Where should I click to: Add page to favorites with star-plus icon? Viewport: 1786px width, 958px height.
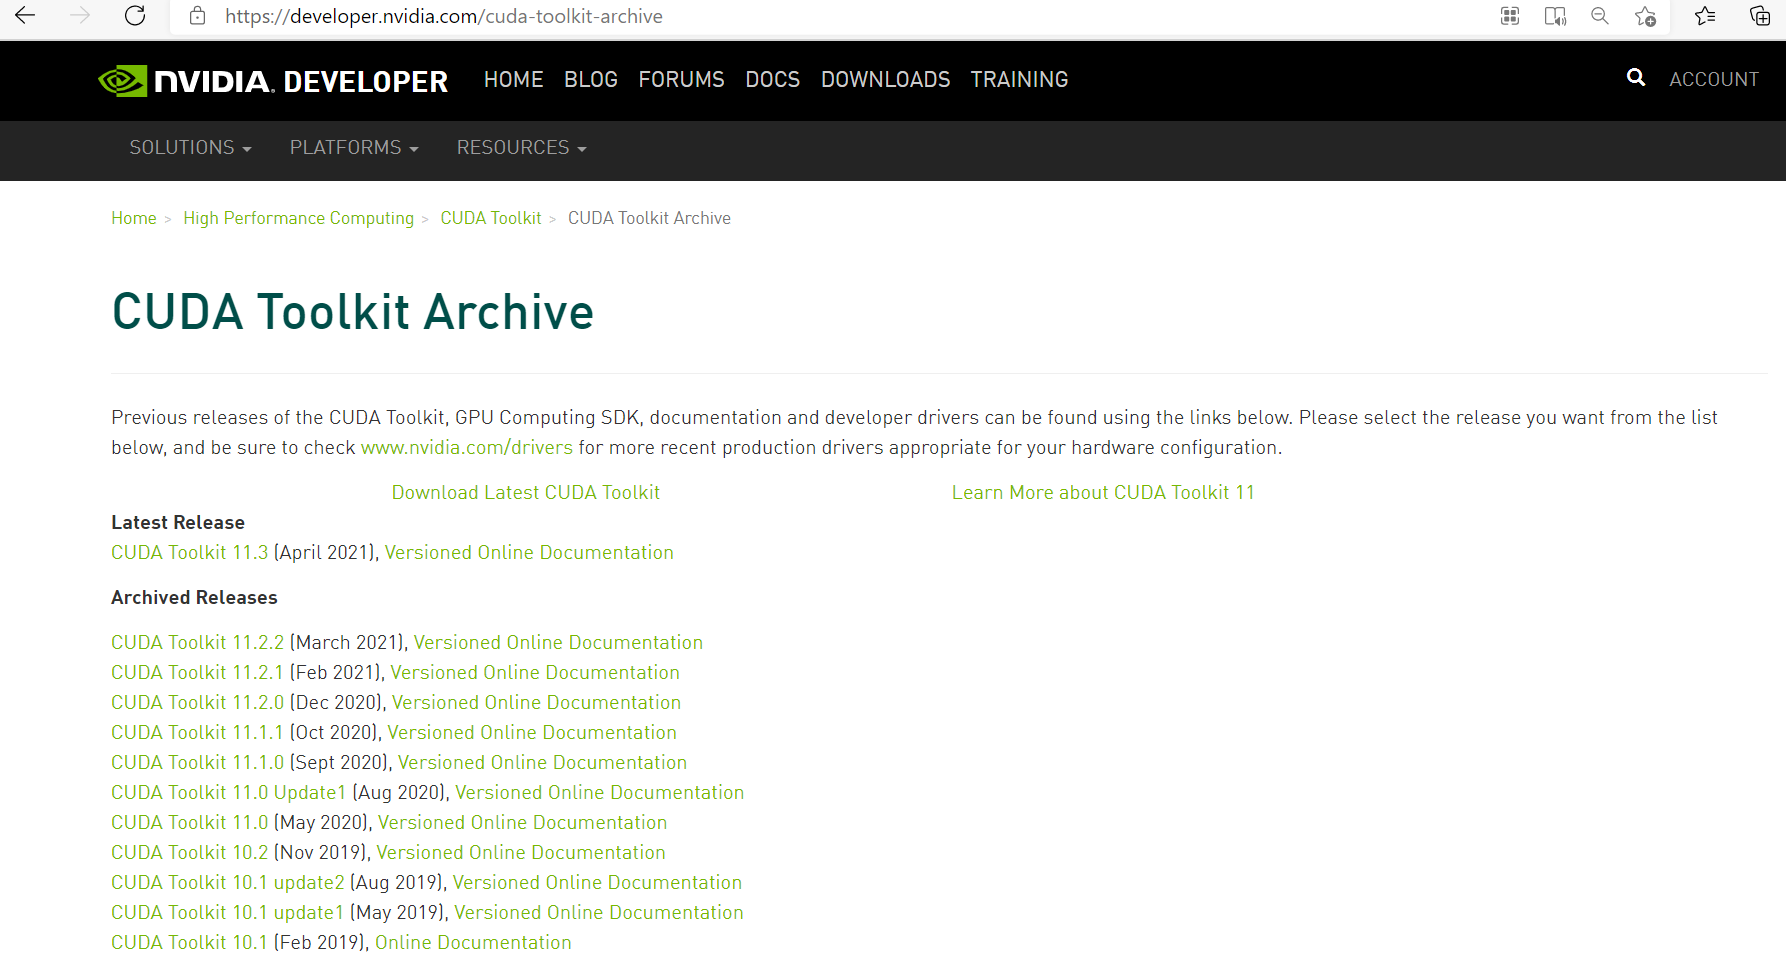[x=1645, y=16]
